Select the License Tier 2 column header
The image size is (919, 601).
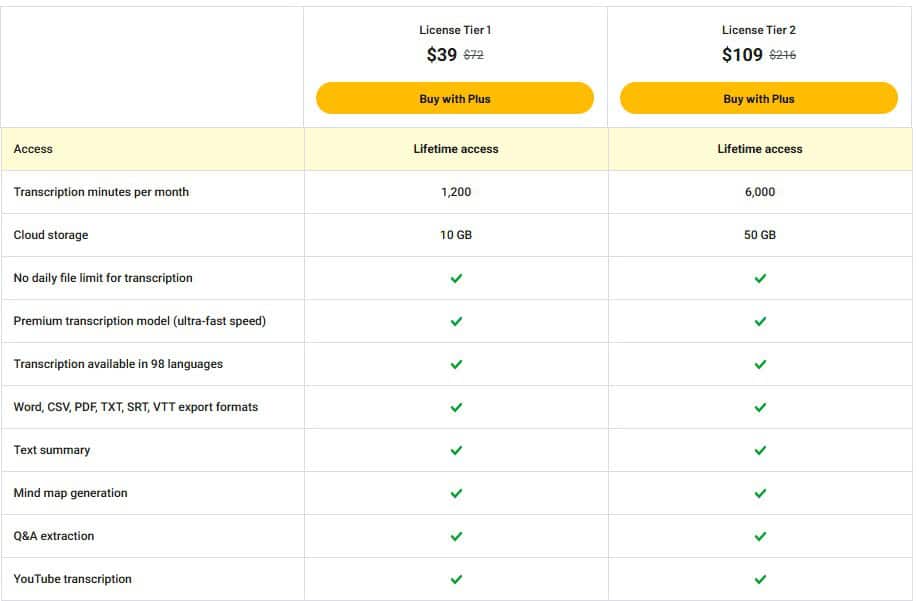(758, 30)
